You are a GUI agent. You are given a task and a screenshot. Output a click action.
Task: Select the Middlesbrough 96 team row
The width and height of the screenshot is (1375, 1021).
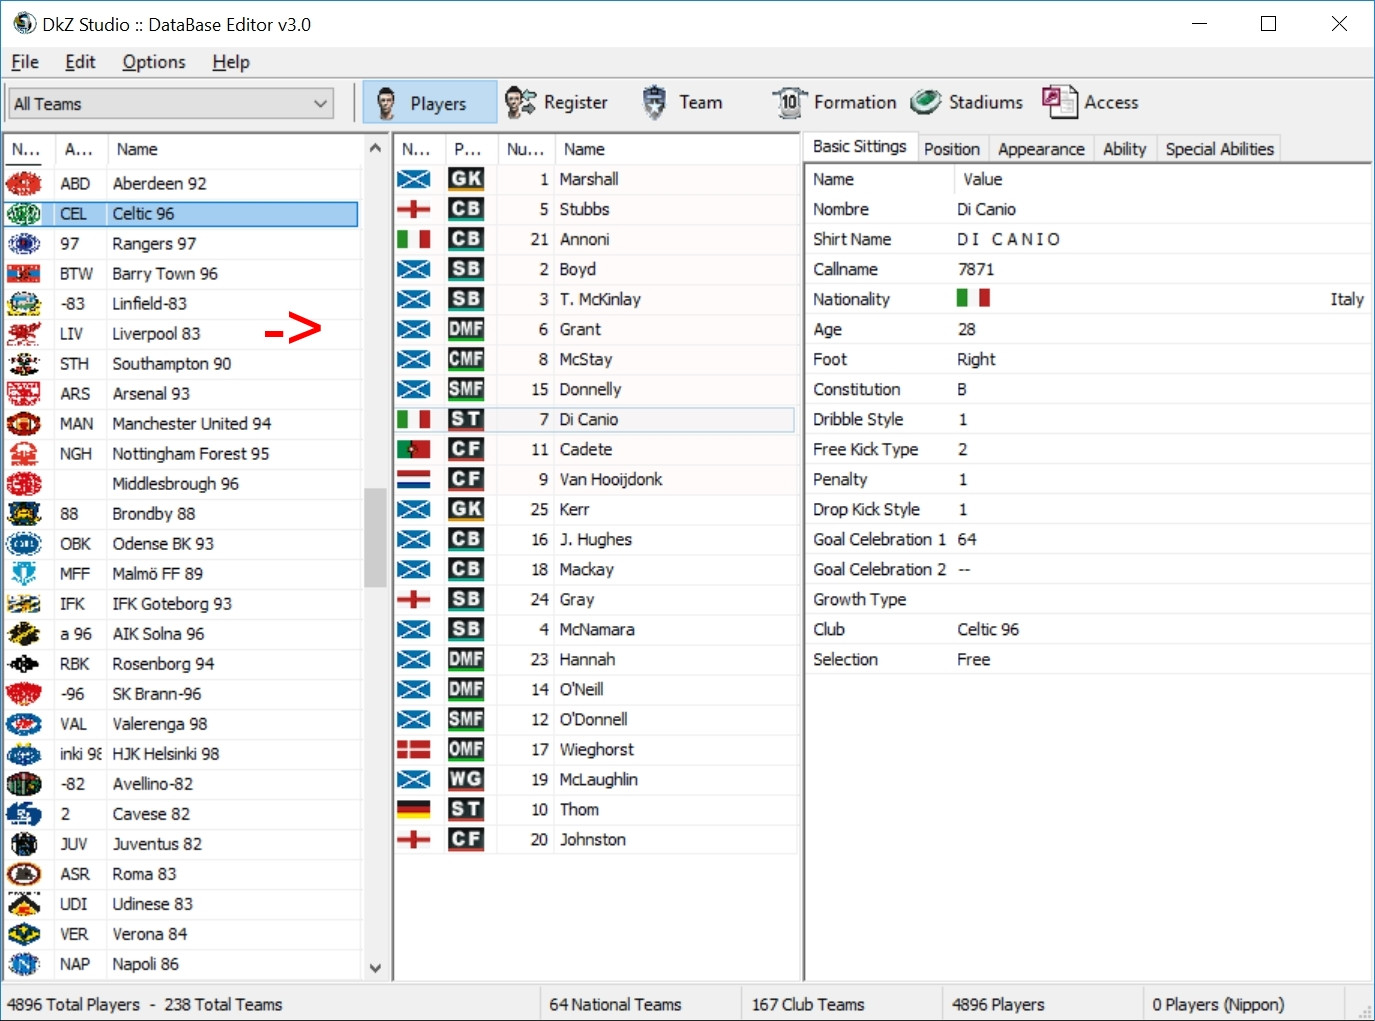(182, 484)
